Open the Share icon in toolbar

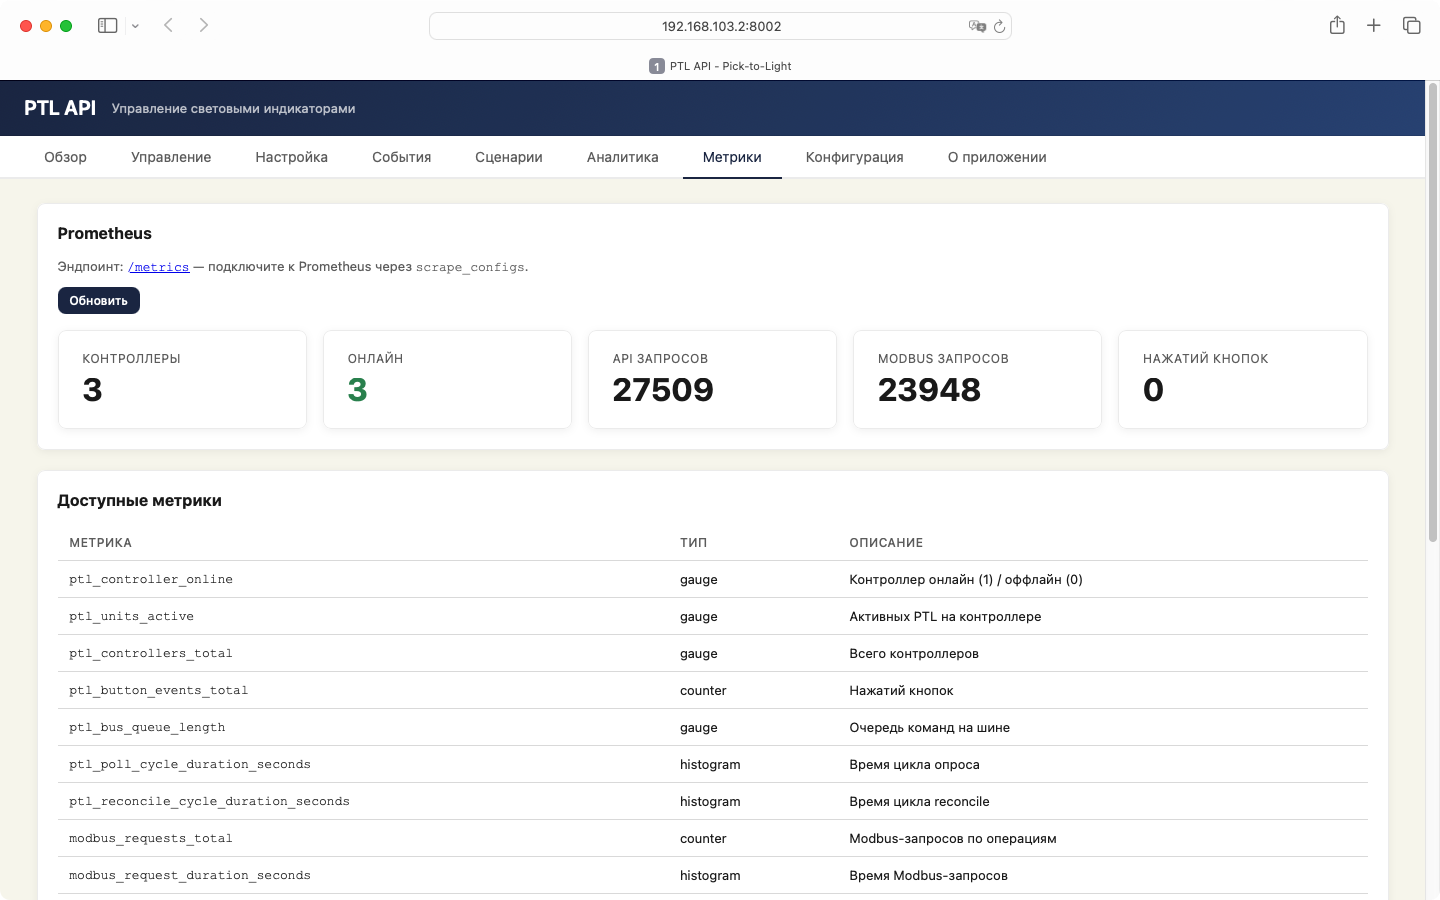1337,26
